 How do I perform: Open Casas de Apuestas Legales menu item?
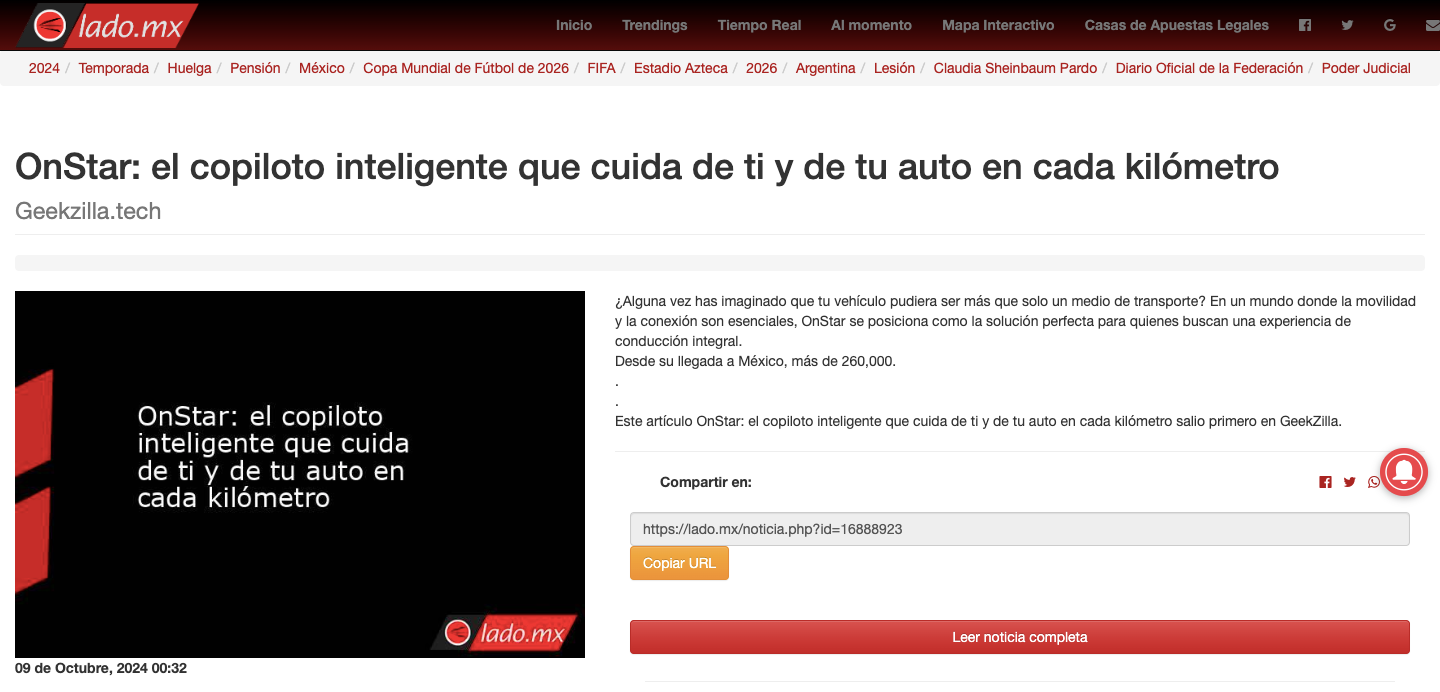click(1176, 25)
